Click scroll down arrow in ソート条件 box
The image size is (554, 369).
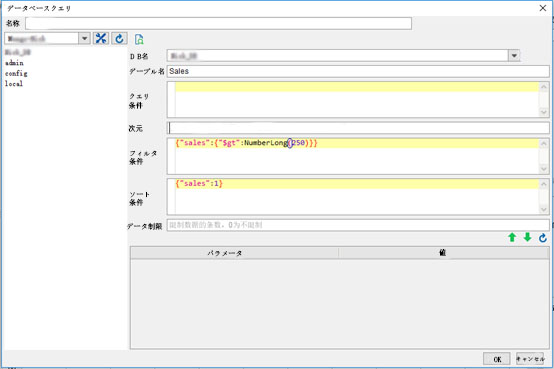coord(544,209)
